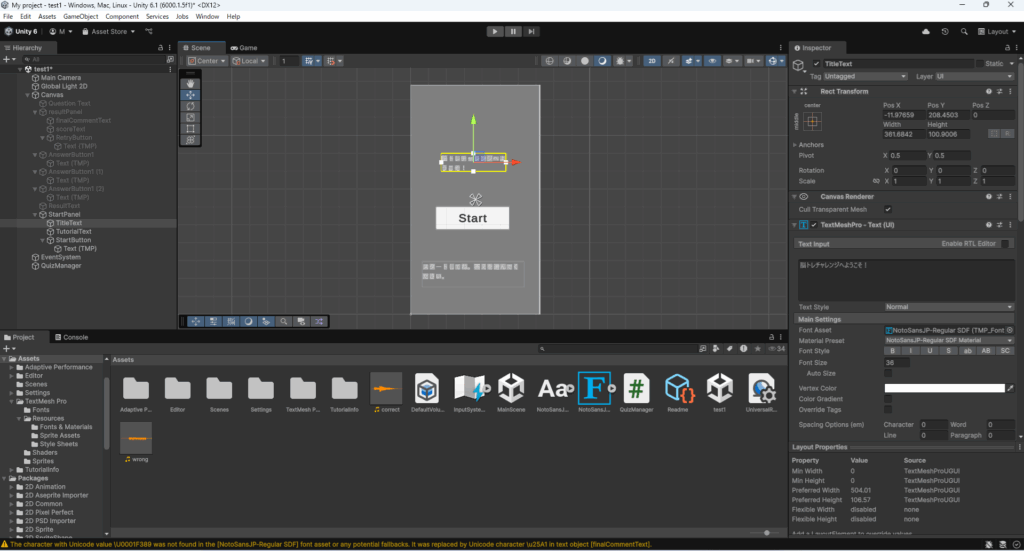The width and height of the screenshot is (1024, 551).
Task: Click the Hierarchy lock icon
Action: [161, 48]
